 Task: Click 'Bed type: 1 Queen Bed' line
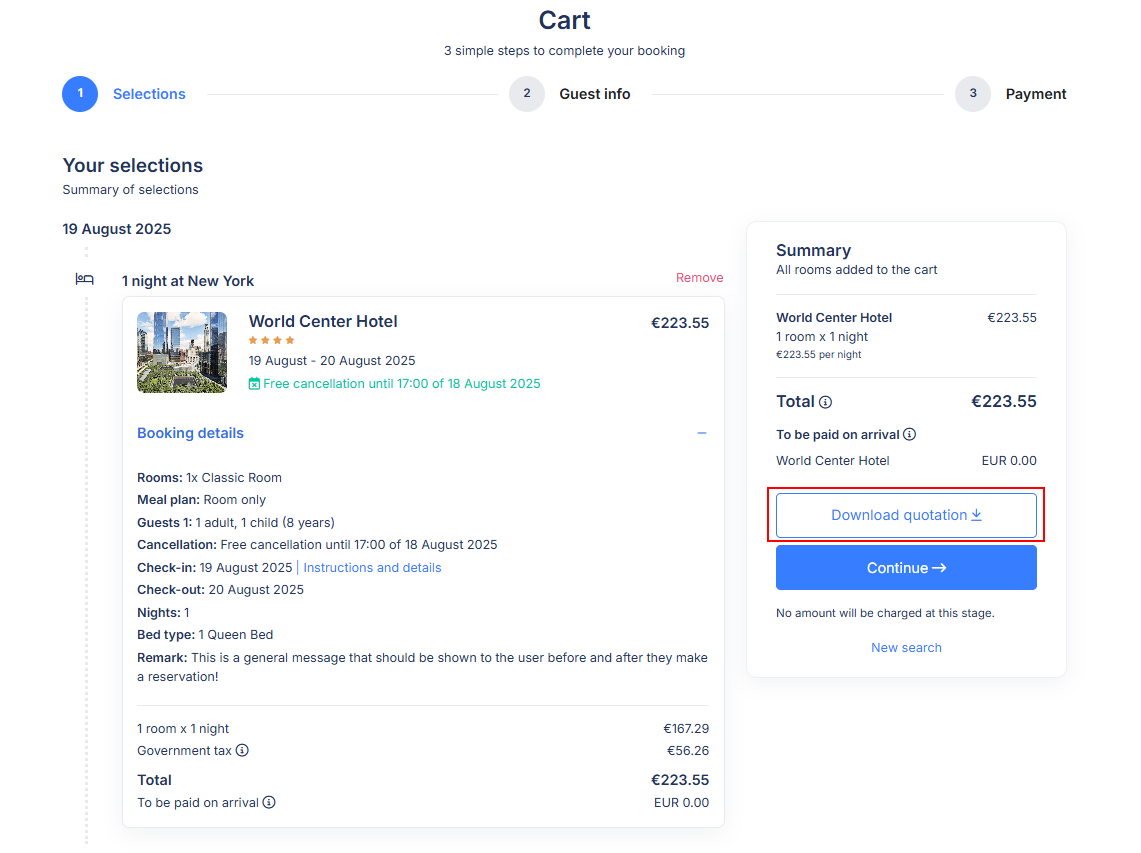[x=205, y=635]
